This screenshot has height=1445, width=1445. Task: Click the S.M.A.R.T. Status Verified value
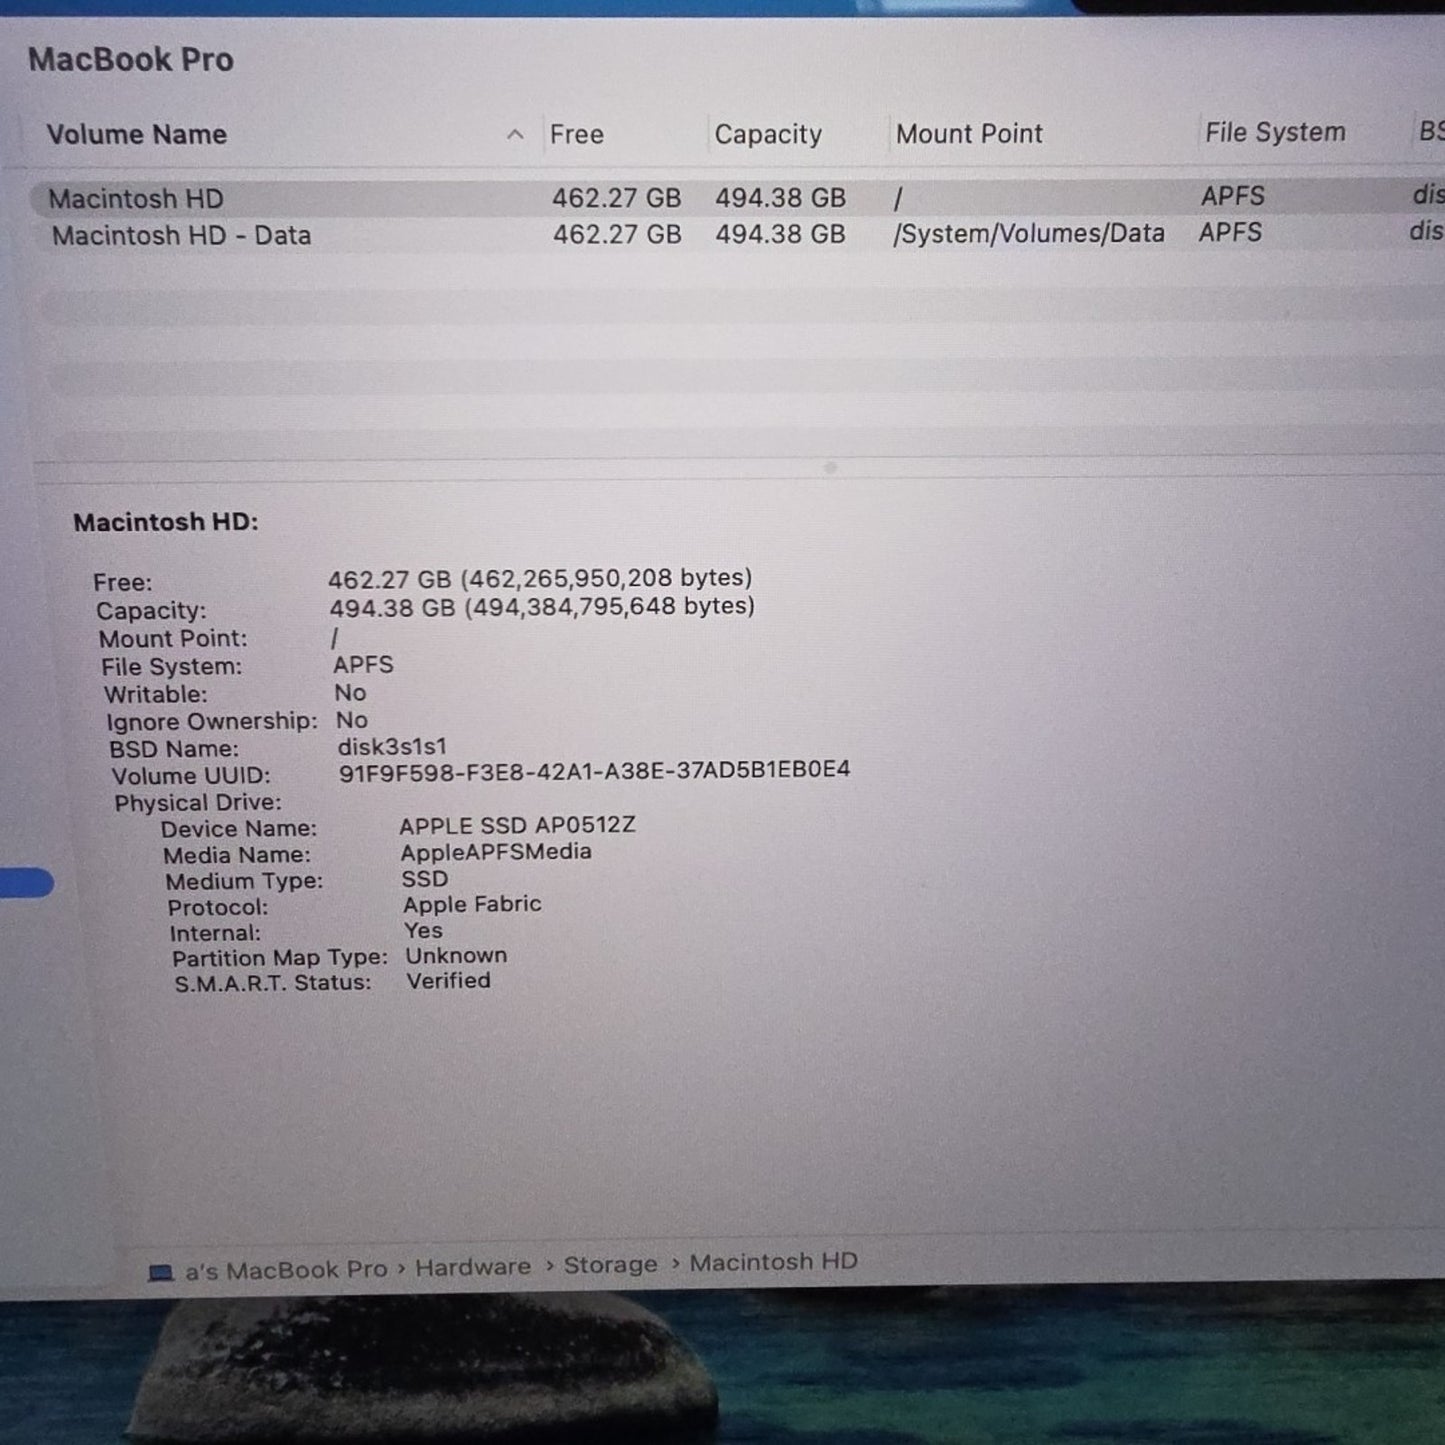point(446,980)
